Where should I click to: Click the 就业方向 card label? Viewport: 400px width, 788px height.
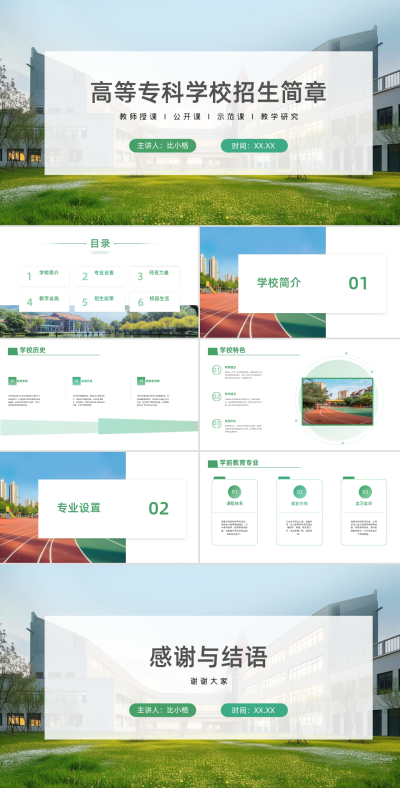click(x=299, y=504)
